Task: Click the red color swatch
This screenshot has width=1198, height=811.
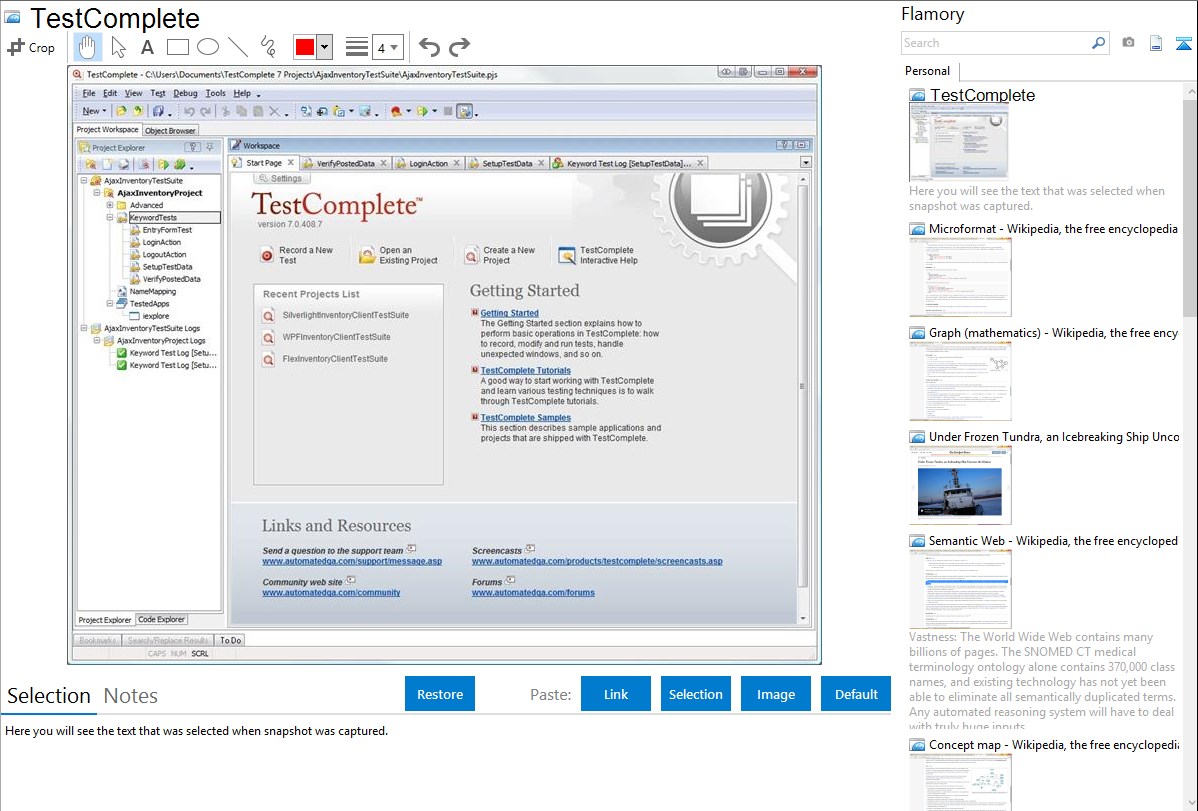Action: (x=305, y=47)
